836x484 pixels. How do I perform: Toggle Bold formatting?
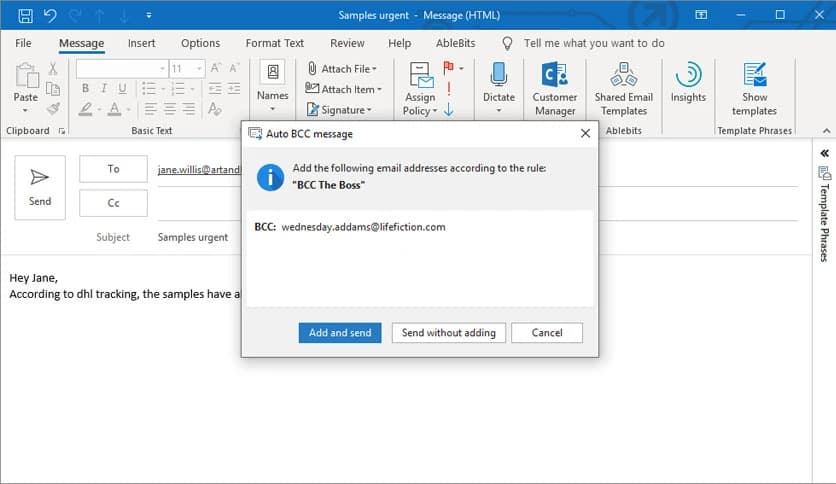85,88
